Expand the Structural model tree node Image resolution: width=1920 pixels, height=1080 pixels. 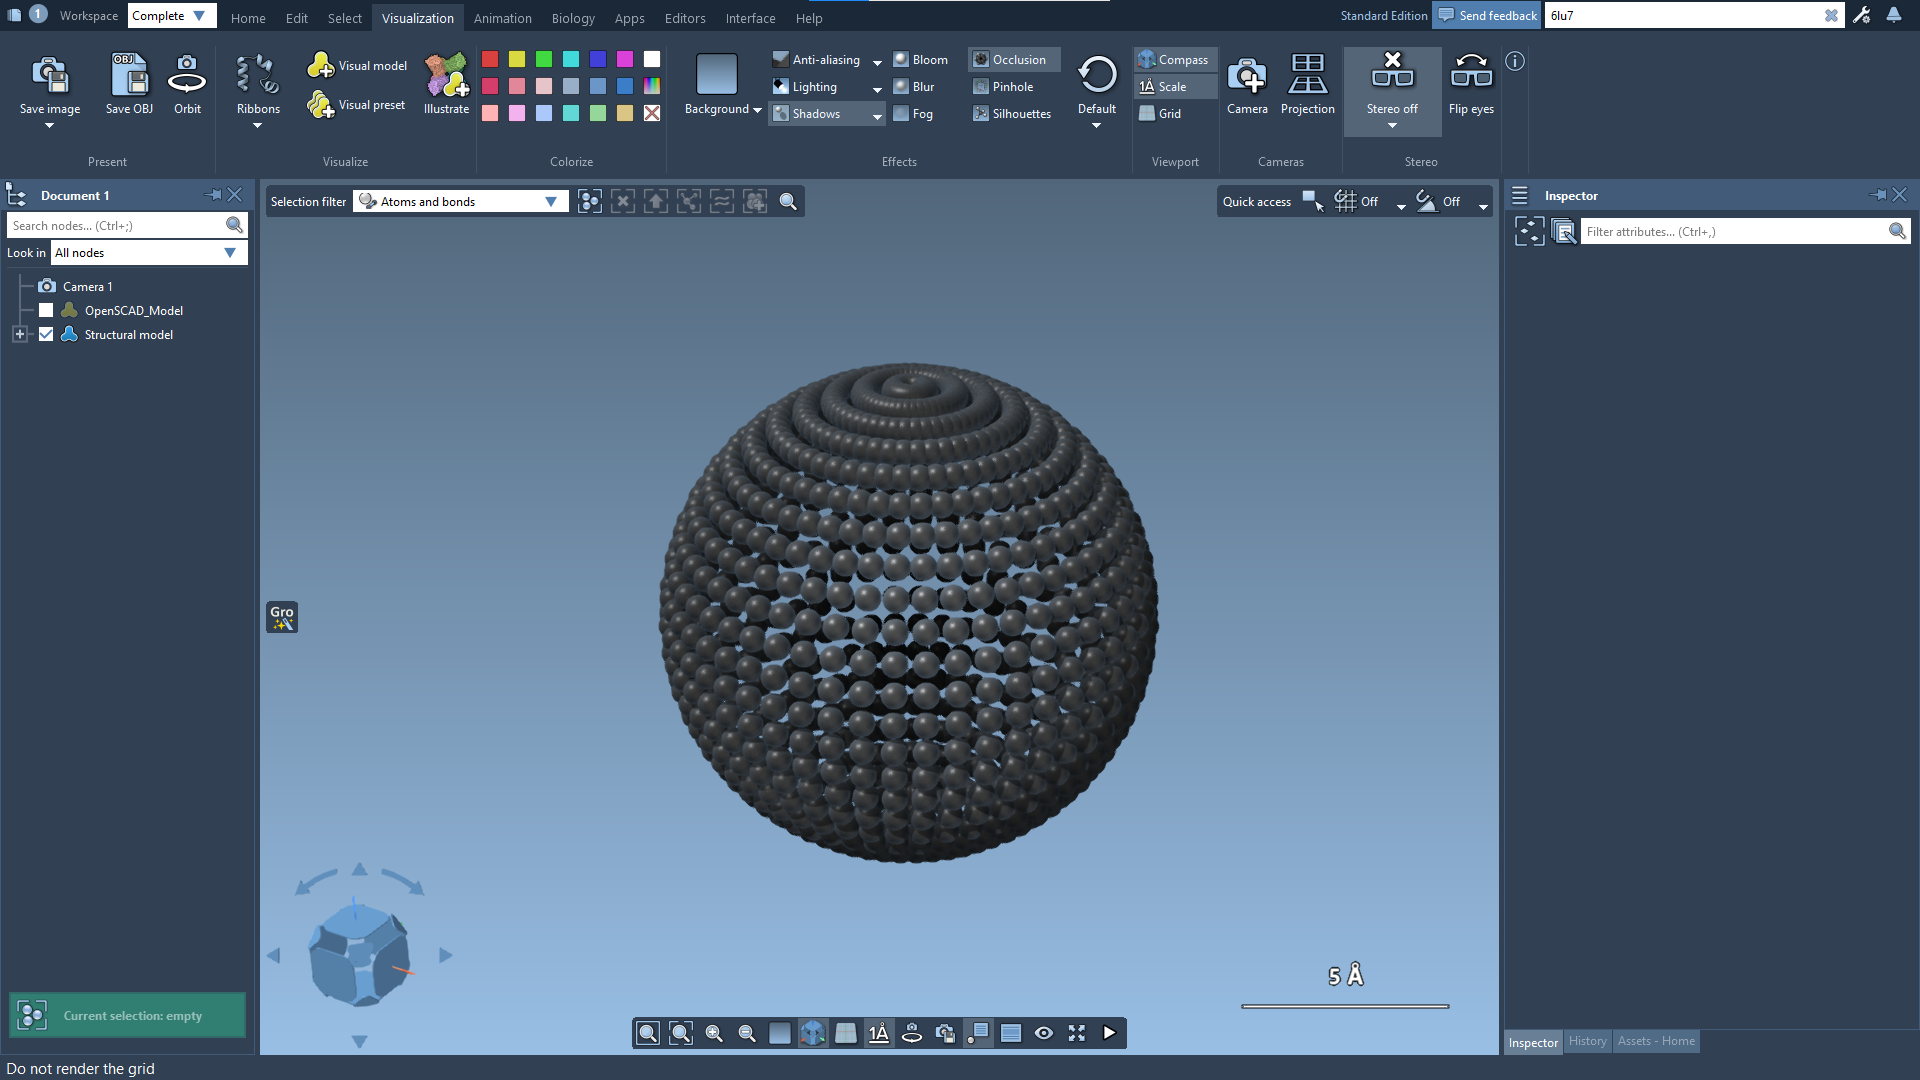pos(20,335)
